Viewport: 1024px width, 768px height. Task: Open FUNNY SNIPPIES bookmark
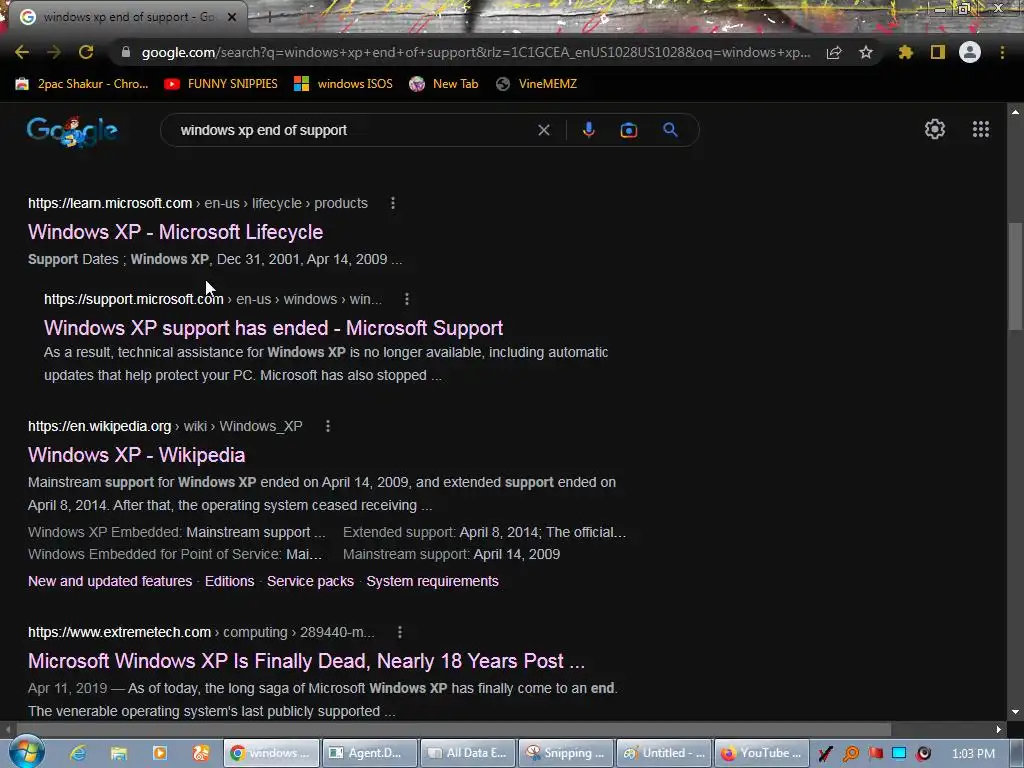(221, 84)
